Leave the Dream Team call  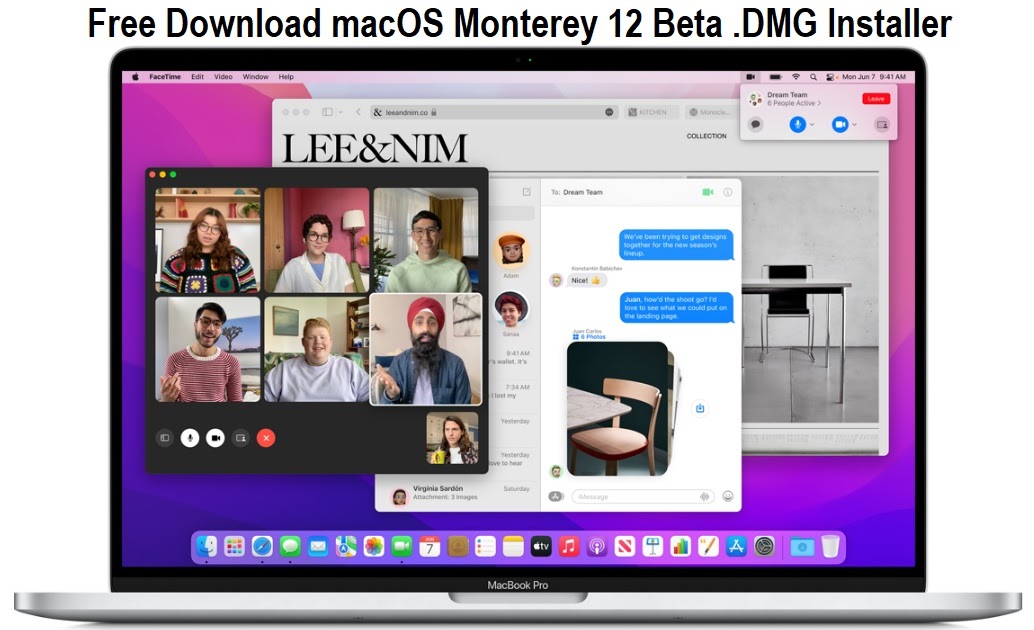click(876, 99)
